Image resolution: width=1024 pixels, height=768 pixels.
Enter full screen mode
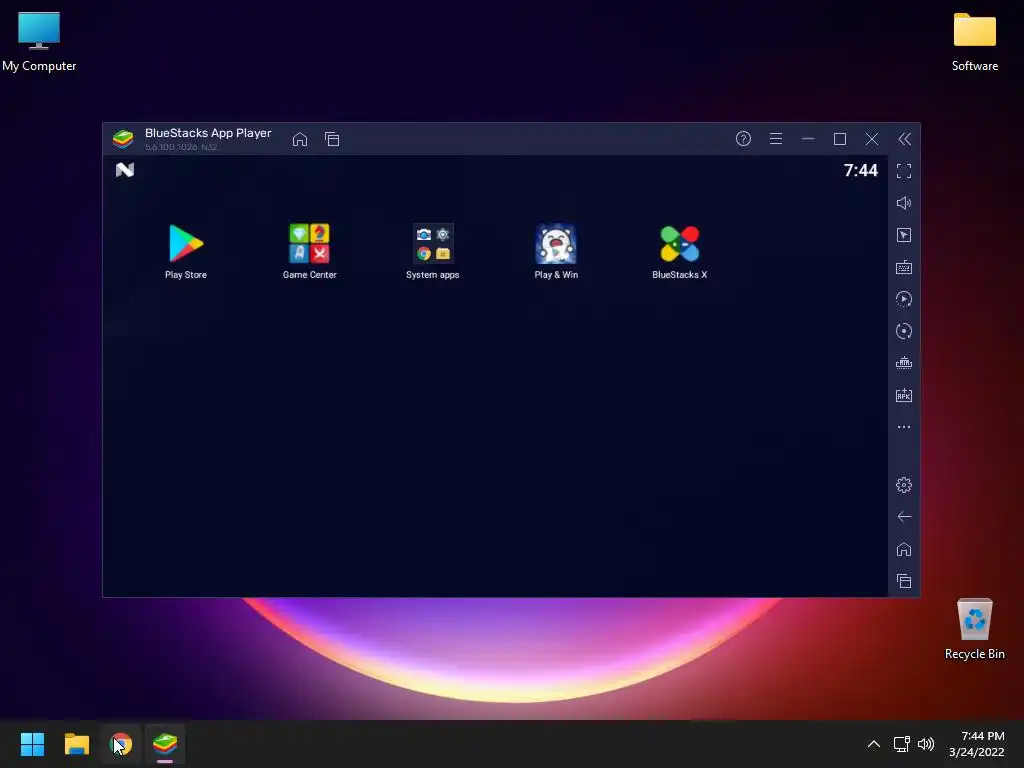[904, 171]
